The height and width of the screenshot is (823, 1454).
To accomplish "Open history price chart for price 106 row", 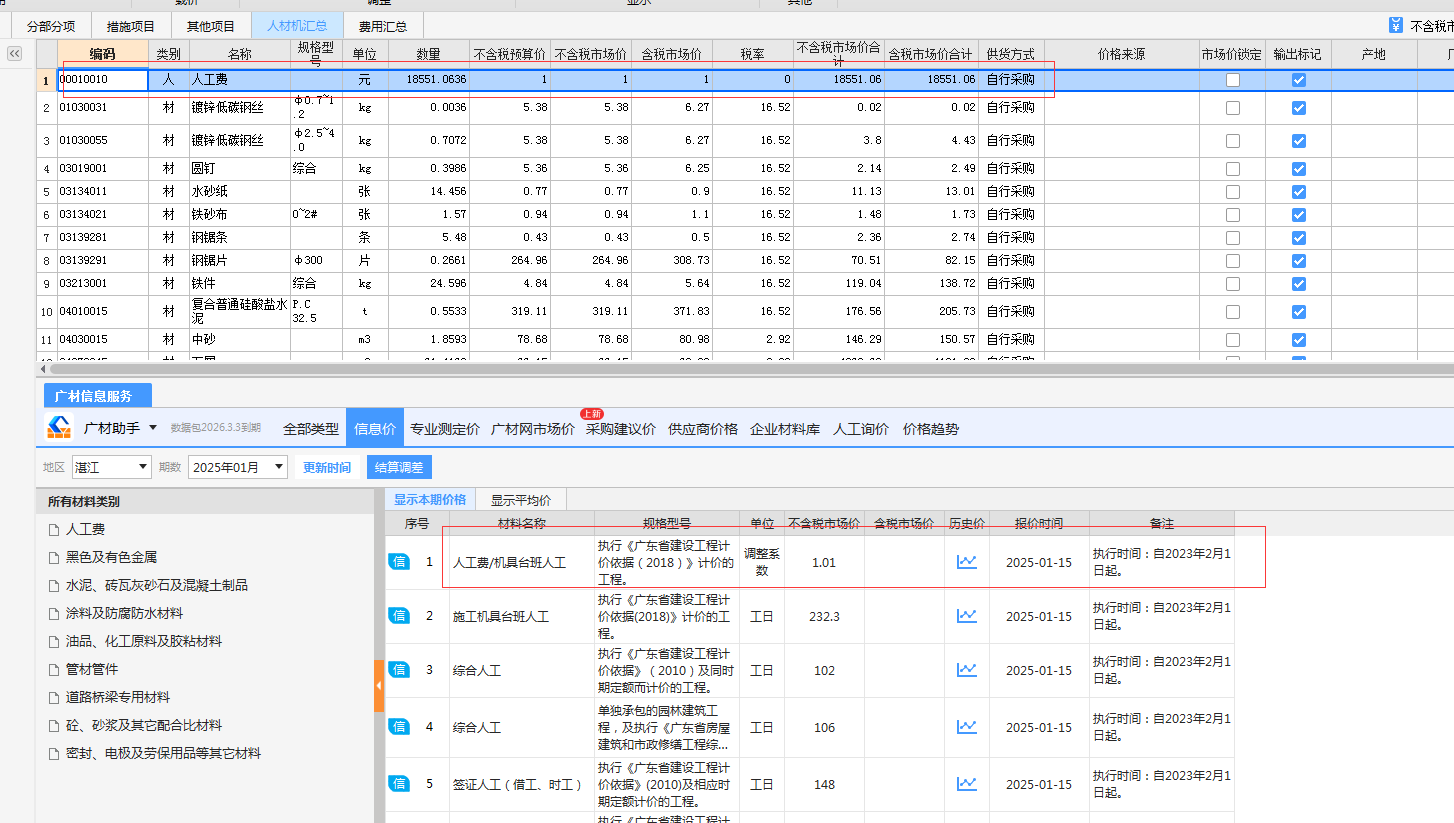I will [966, 727].
